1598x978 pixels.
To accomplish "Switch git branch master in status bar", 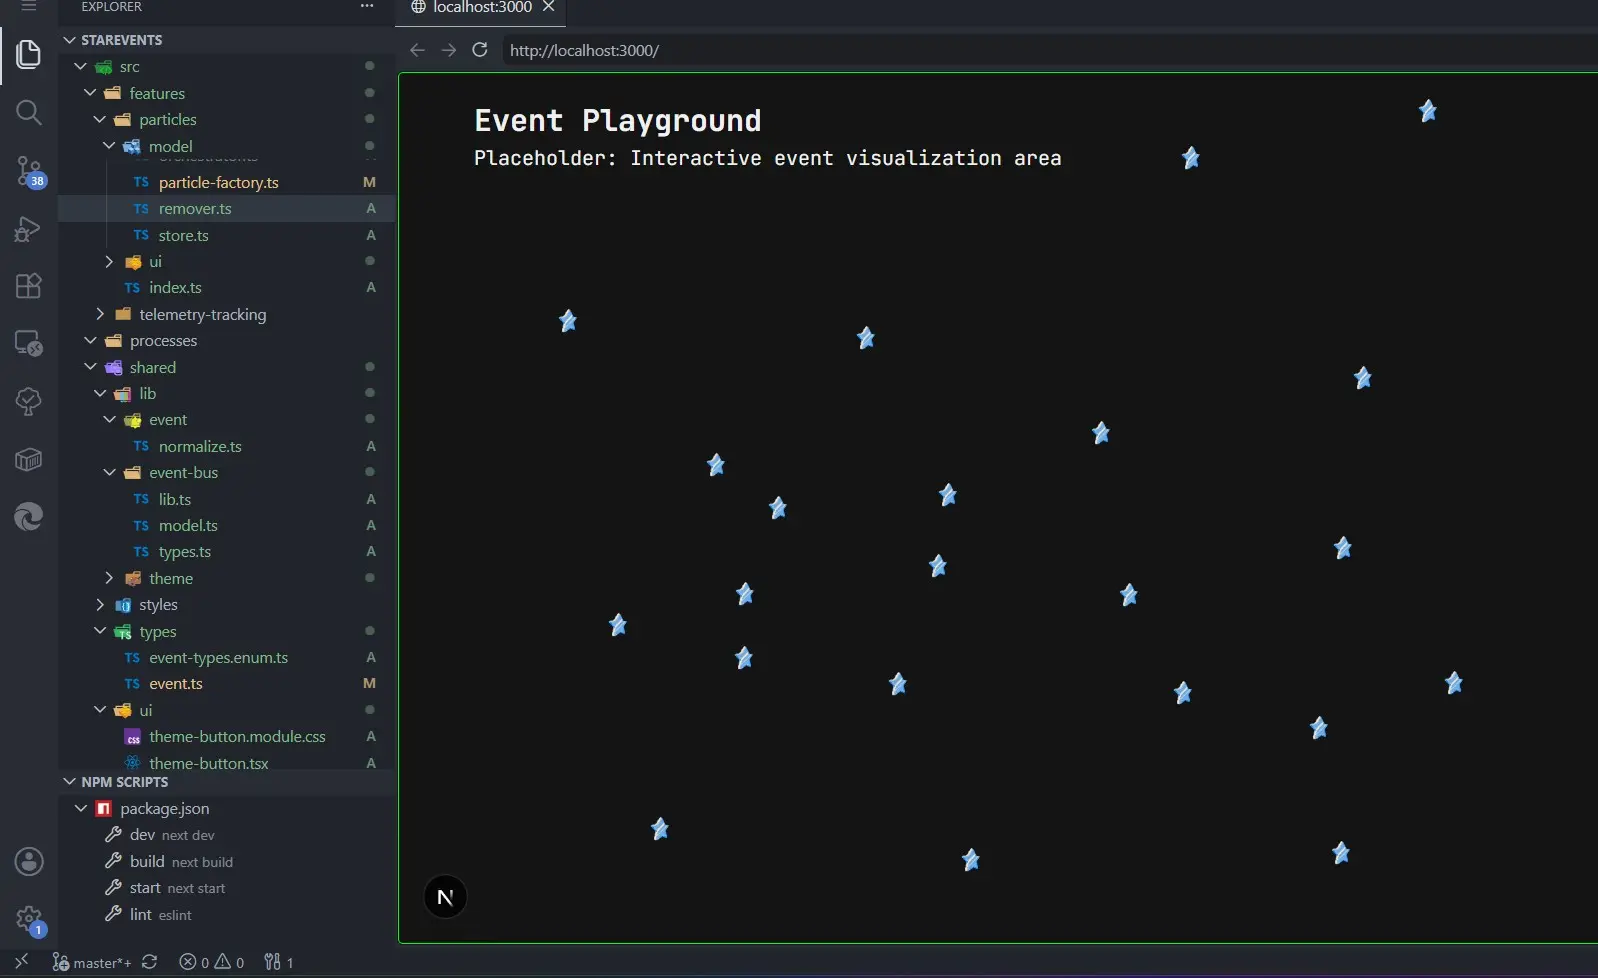I will [x=91, y=962].
